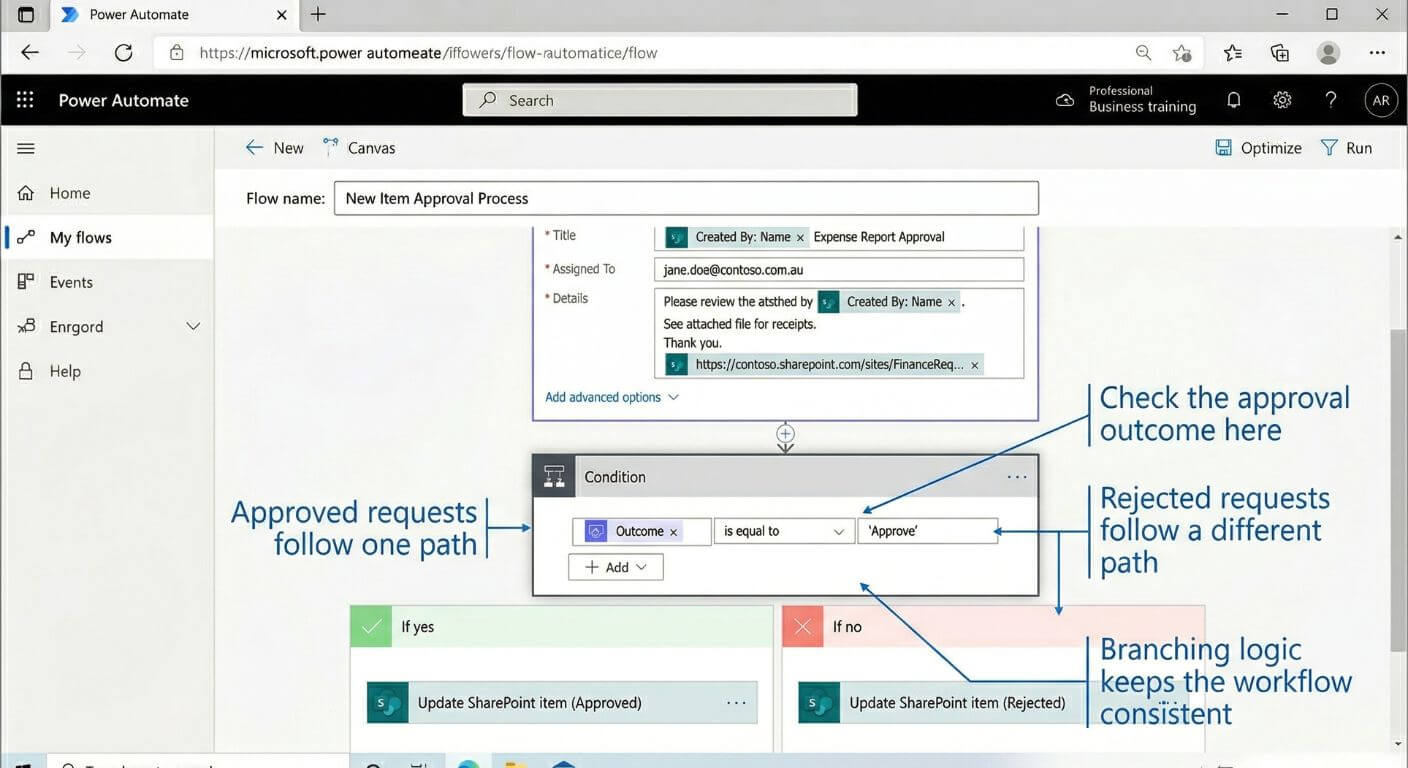1408x768 pixels.
Task: Remove the Outcome token from condition
Action: click(674, 532)
